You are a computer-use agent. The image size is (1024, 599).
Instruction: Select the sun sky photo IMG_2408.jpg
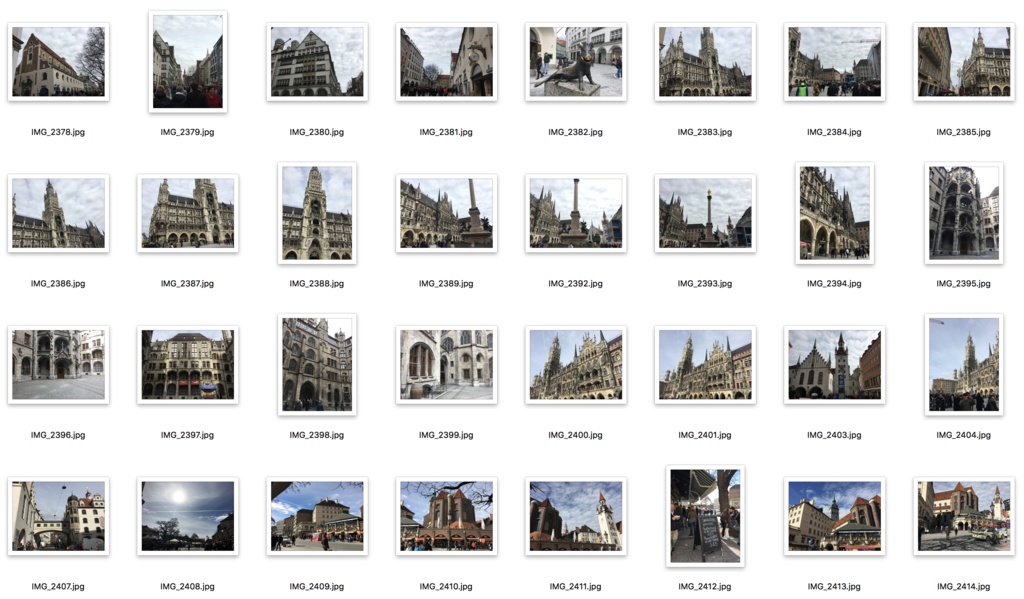(x=187, y=517)
